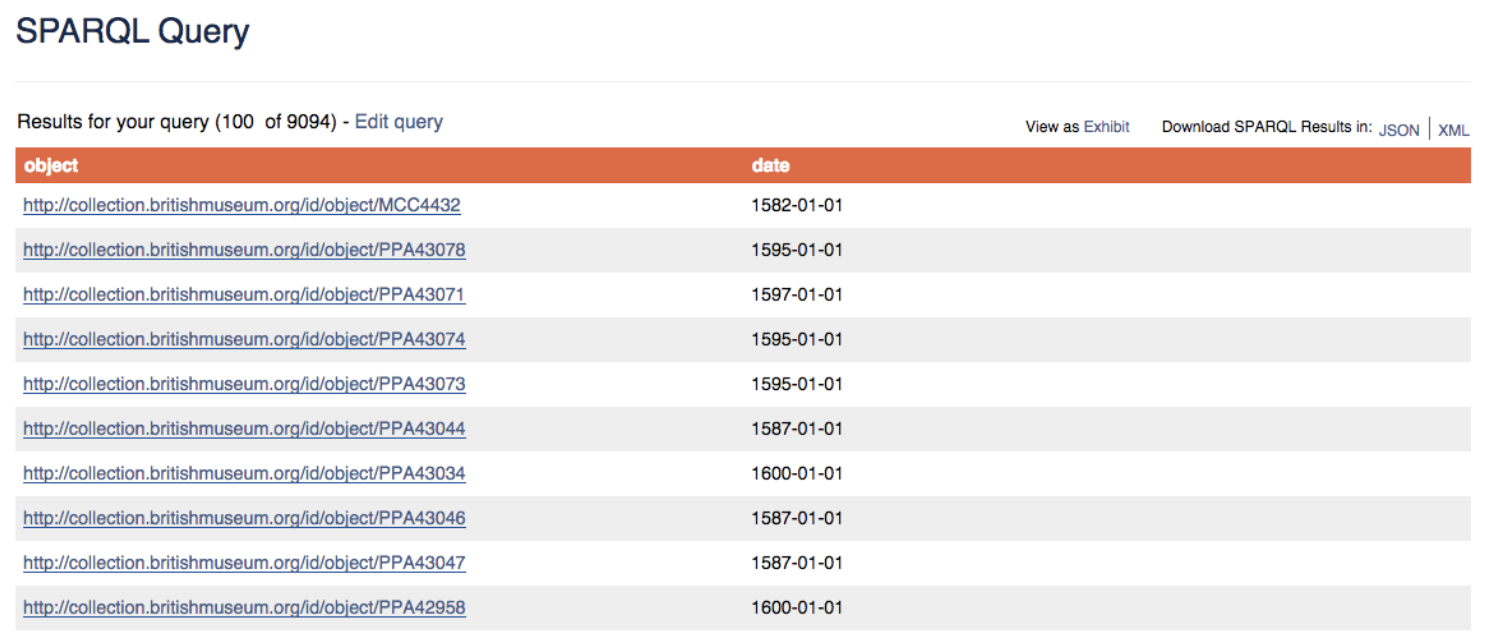This screenshot has width=1500, height=642.
Task: Open object MCC4432 link
Action: (241, 206)
